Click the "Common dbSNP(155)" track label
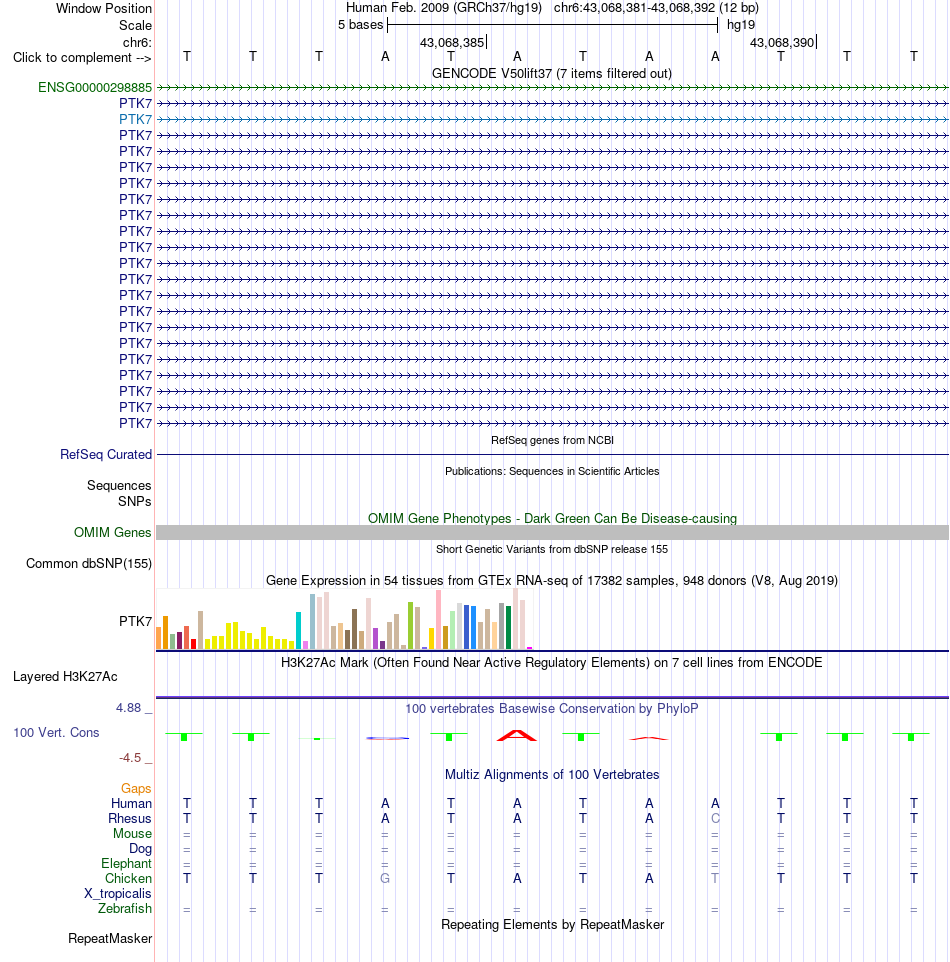 [88, 563]
